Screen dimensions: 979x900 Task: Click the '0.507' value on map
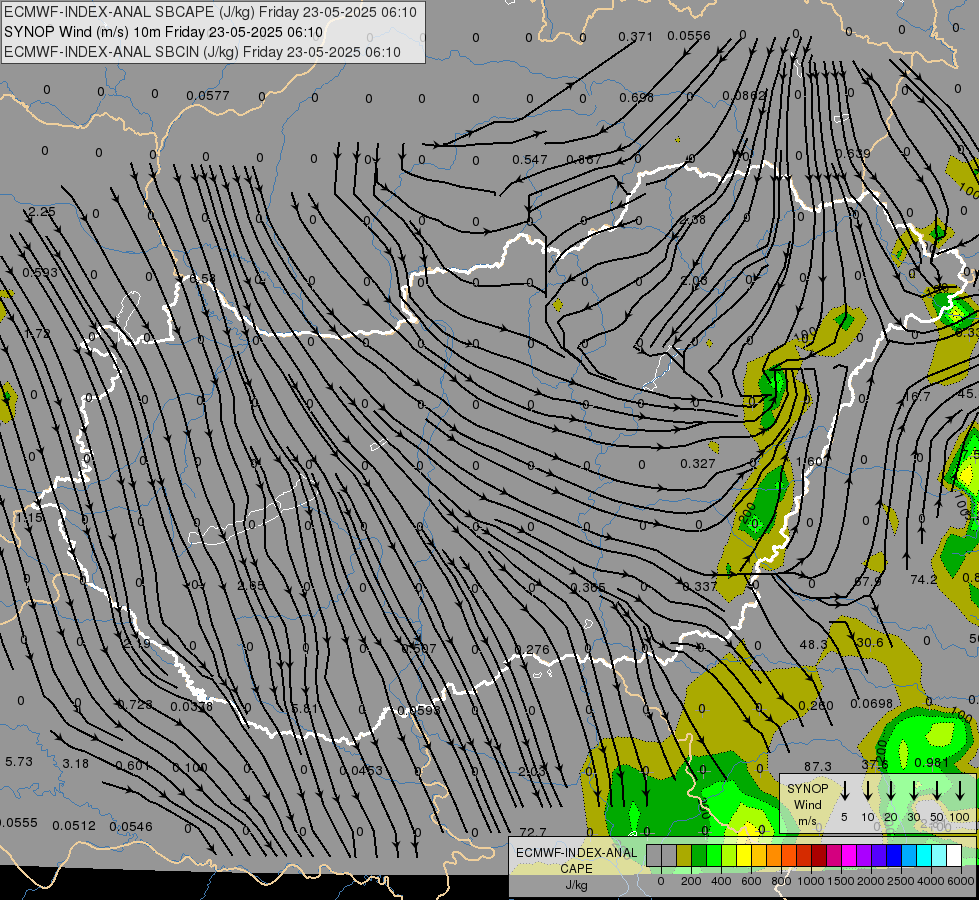click(x=419, y=649)
